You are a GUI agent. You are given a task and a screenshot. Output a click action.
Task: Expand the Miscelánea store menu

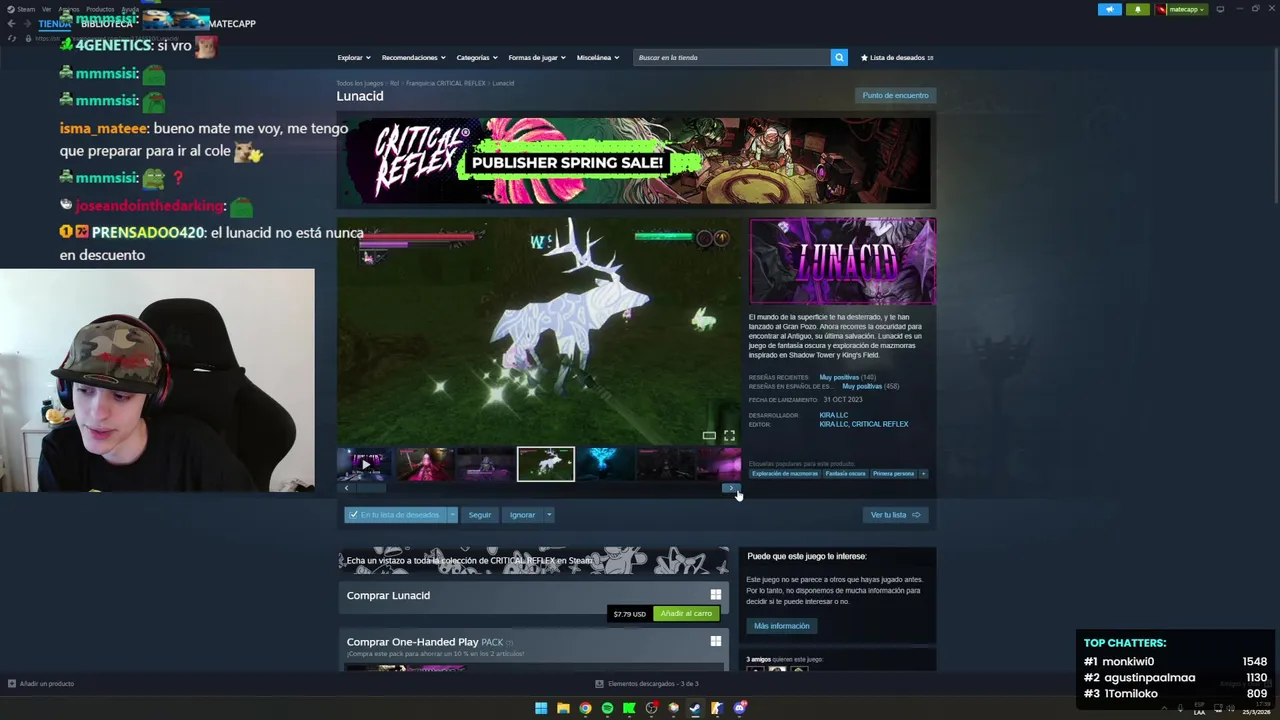(x=598, y=57)
